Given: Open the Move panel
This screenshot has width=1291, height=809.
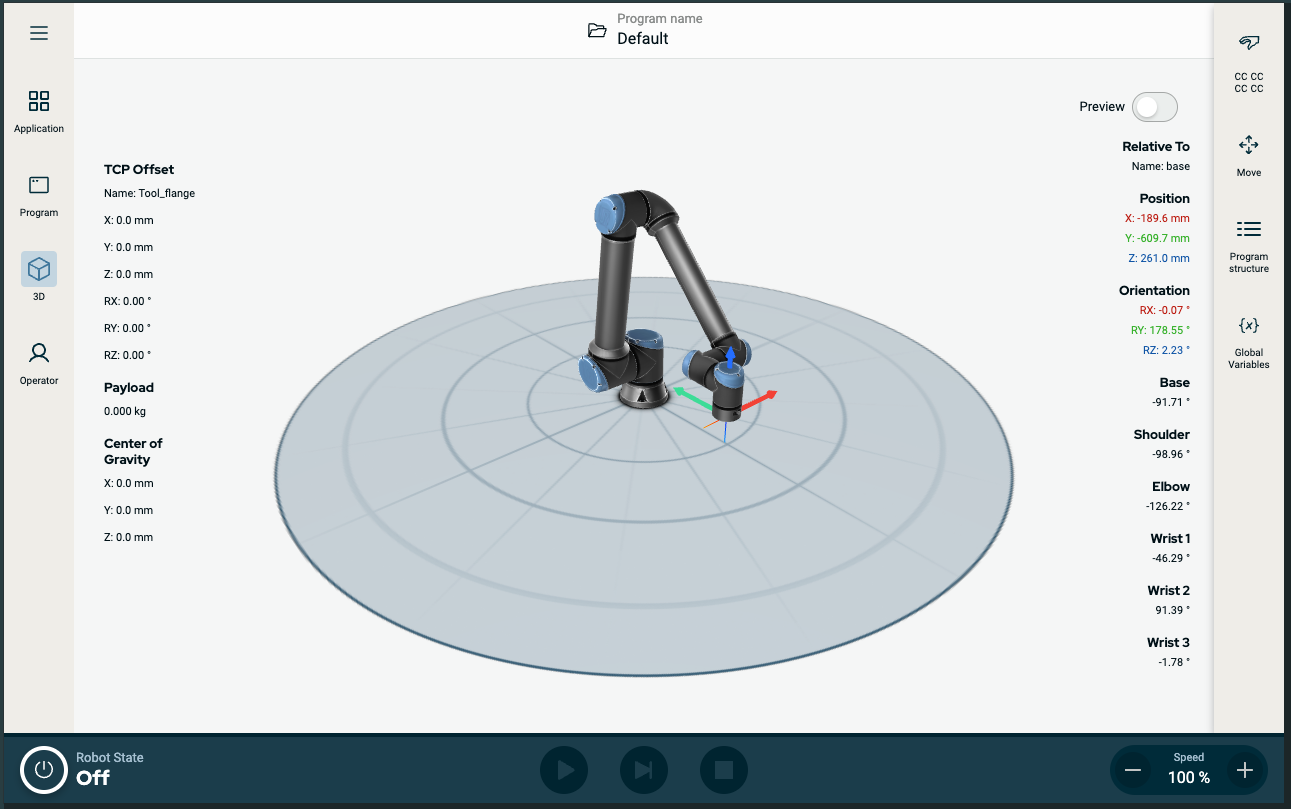Looking at the screenshot, I should [1248, 146].
